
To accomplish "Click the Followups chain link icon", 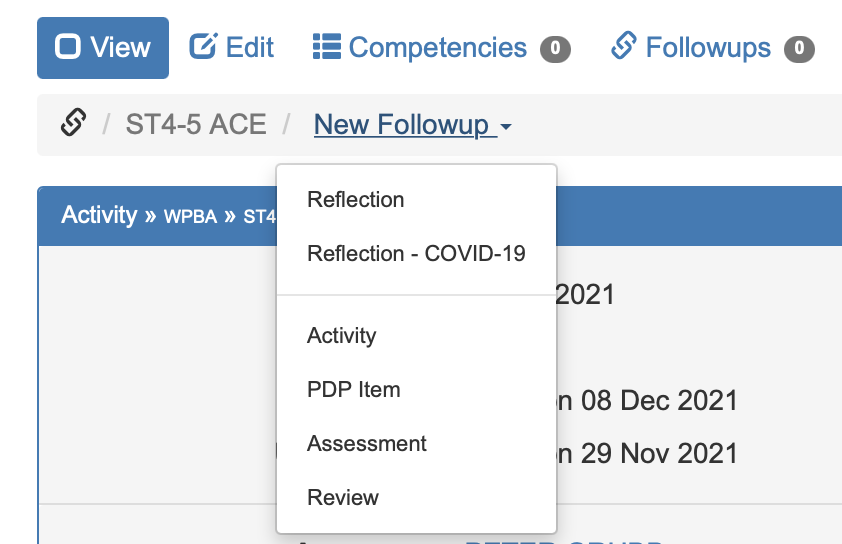I will point(624,46).
